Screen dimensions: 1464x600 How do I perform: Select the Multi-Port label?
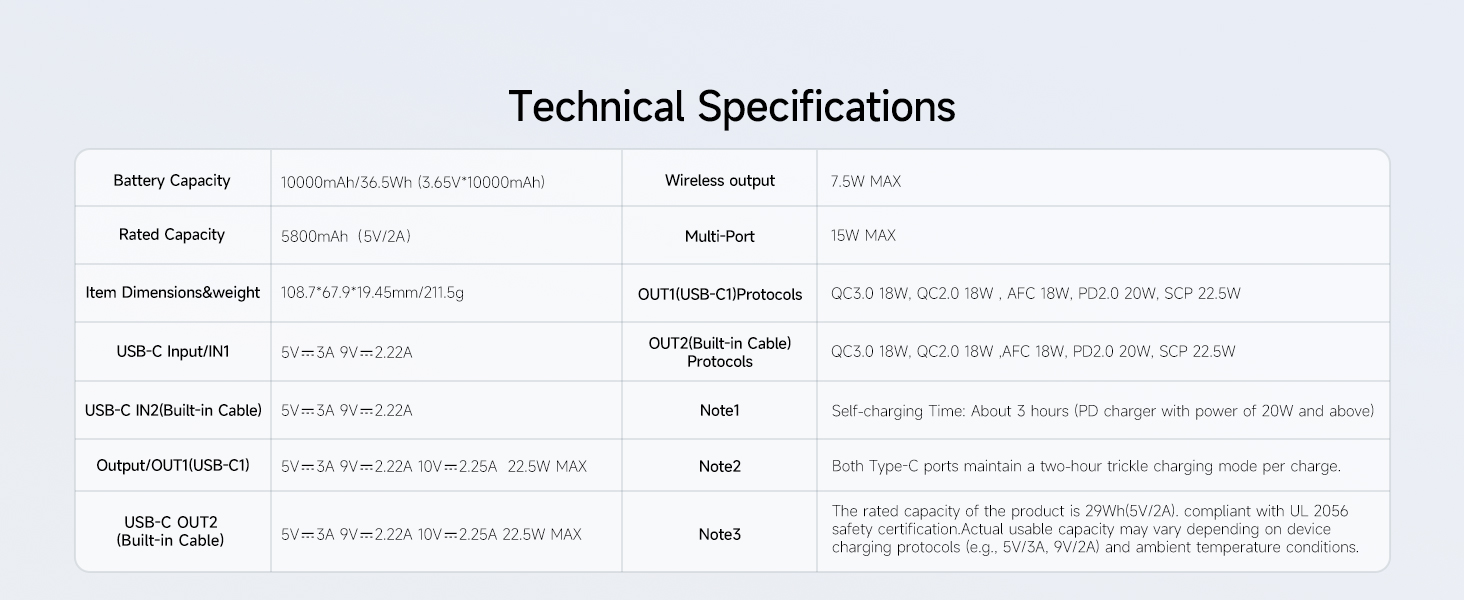pos(720,236)
